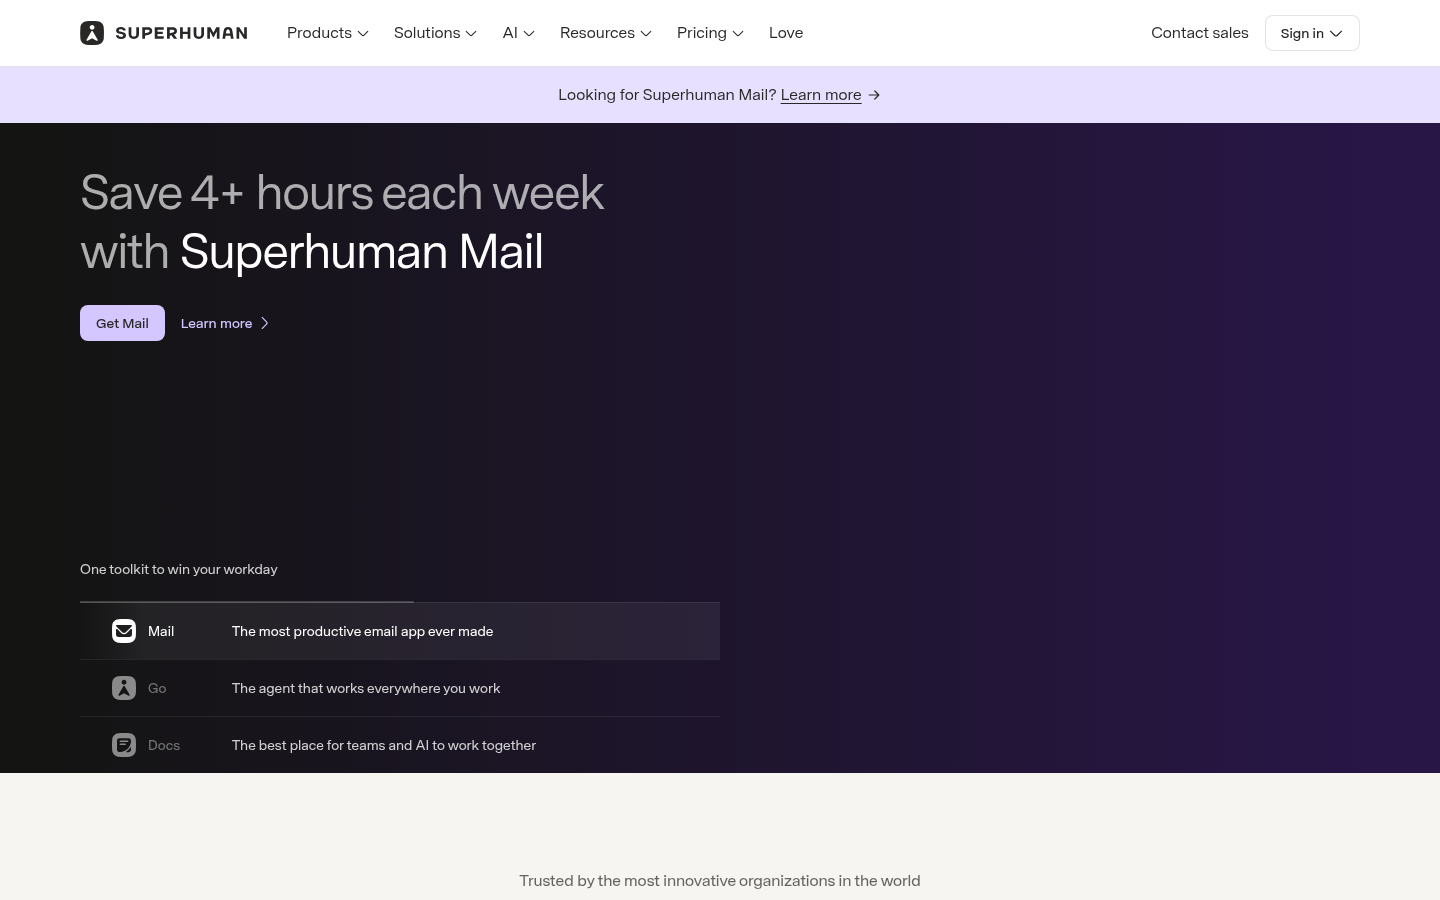The image size is (1440, 900).
Task: Click the "Save 4+ hours each week" headline
Action: [x=342, y=193]
